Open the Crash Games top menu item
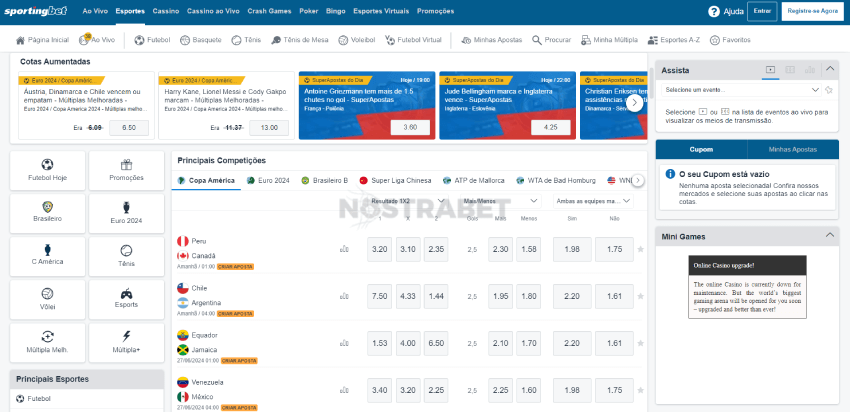 pos(269,11)
